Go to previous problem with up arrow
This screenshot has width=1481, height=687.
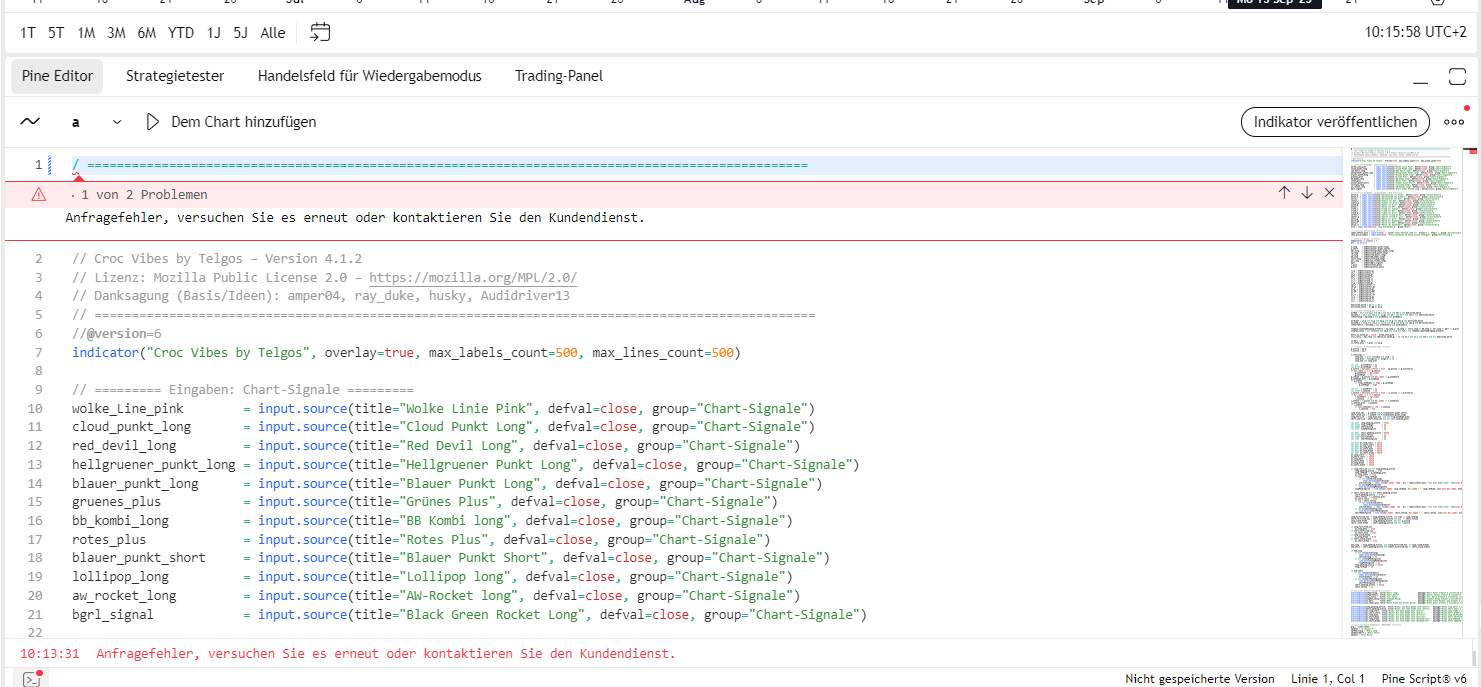point(1284,193)
